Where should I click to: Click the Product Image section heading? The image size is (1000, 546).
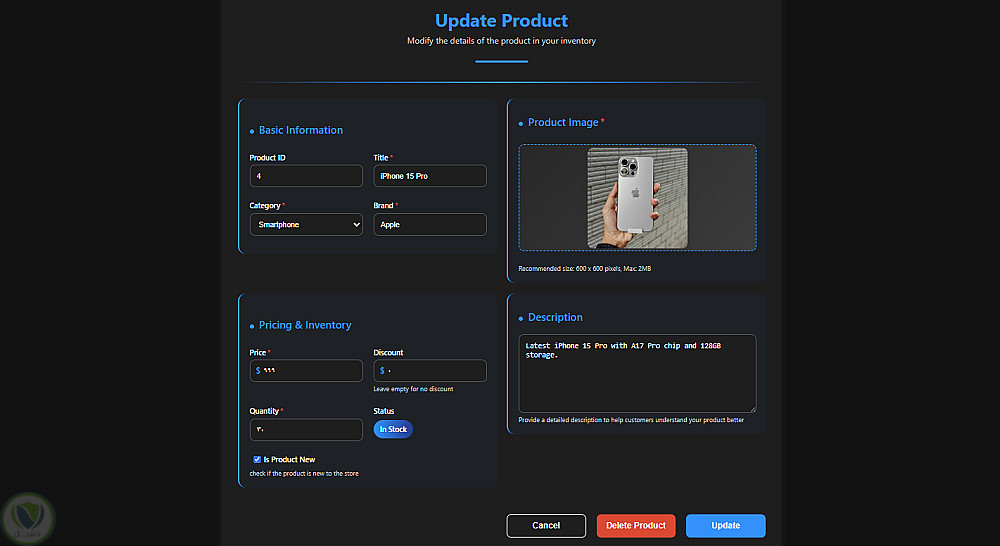(x=563, y=122)
